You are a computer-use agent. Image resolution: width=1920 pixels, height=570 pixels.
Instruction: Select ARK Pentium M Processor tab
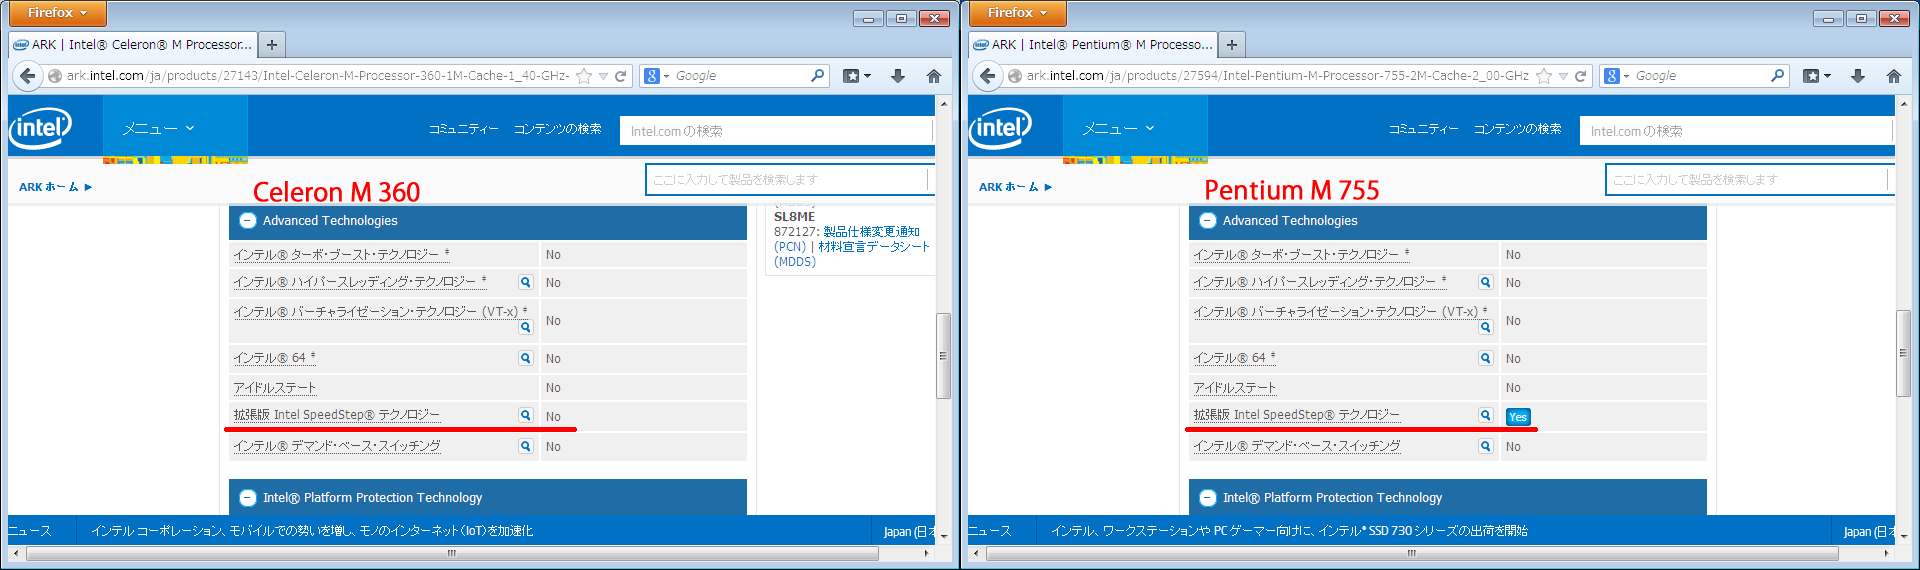tap(1093, 45)
